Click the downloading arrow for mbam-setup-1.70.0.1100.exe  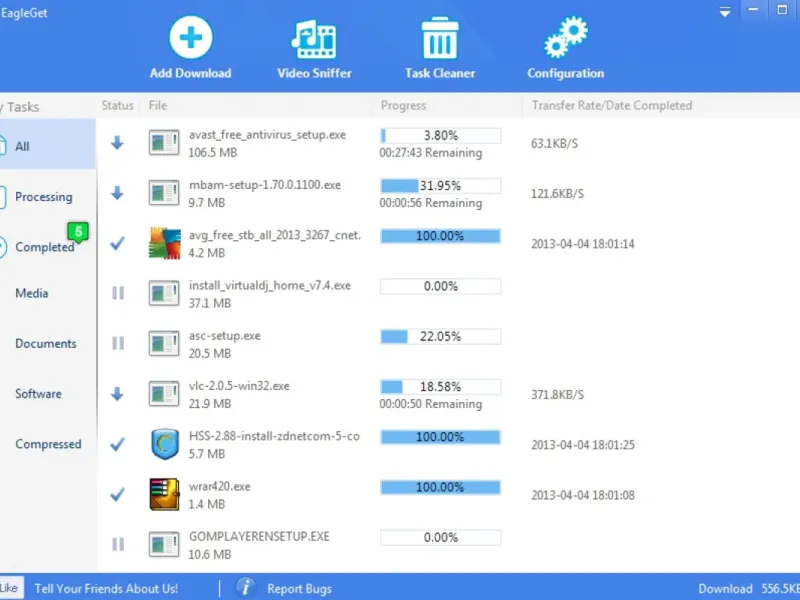click(117, 193)
